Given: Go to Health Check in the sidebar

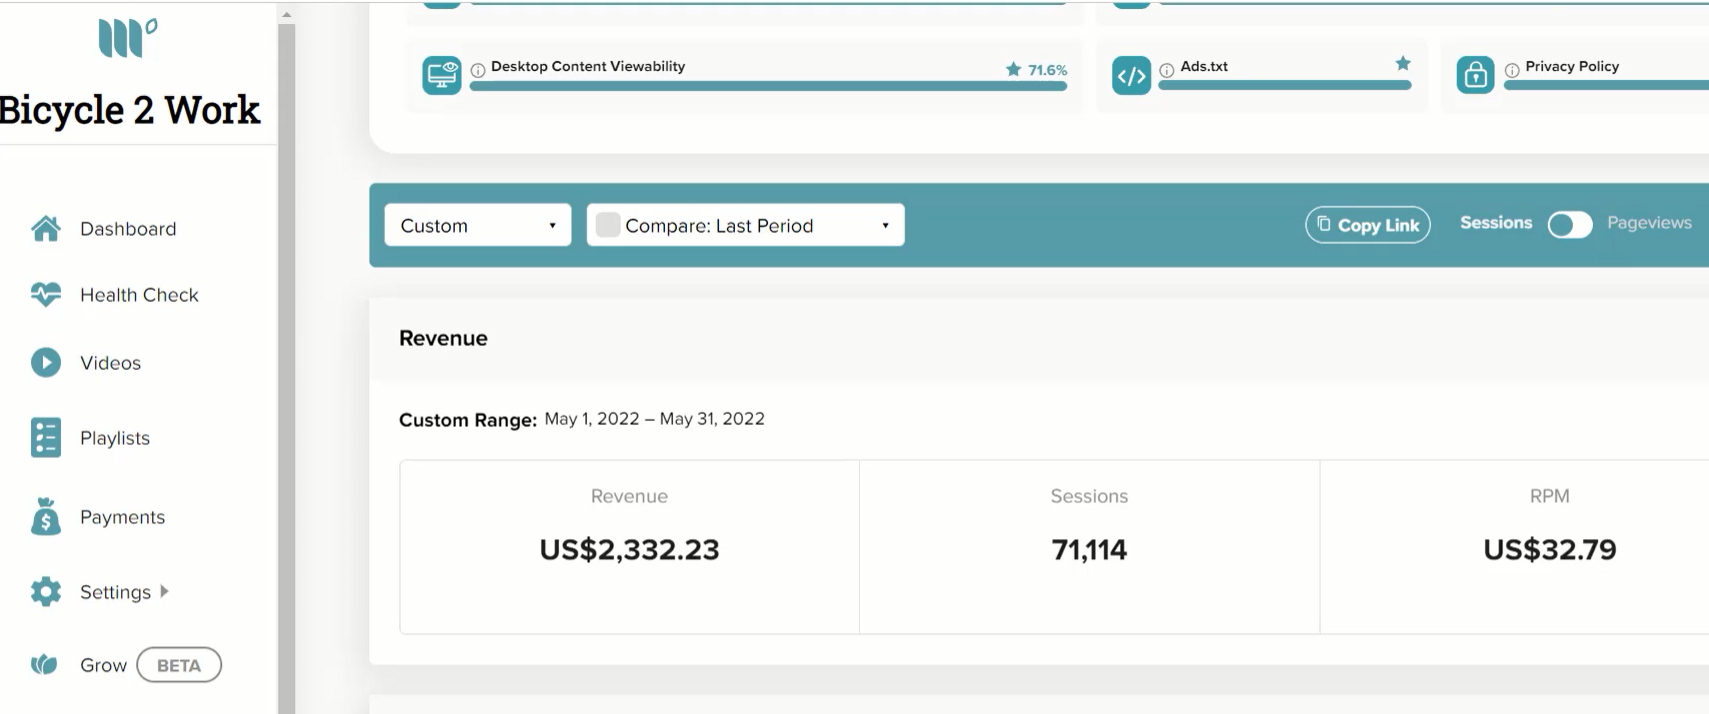Looking at the screenshot, I should [139, 295].
